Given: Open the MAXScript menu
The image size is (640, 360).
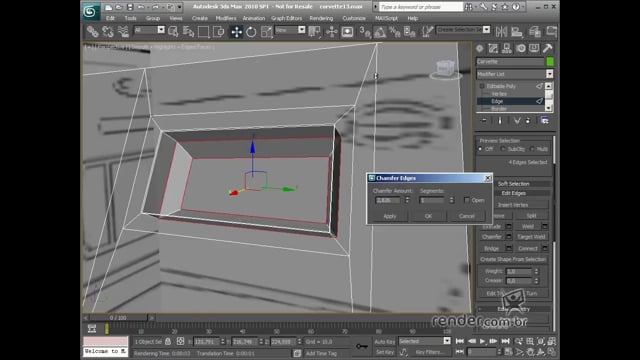Looking at the screenshot, I should [386, 18].
